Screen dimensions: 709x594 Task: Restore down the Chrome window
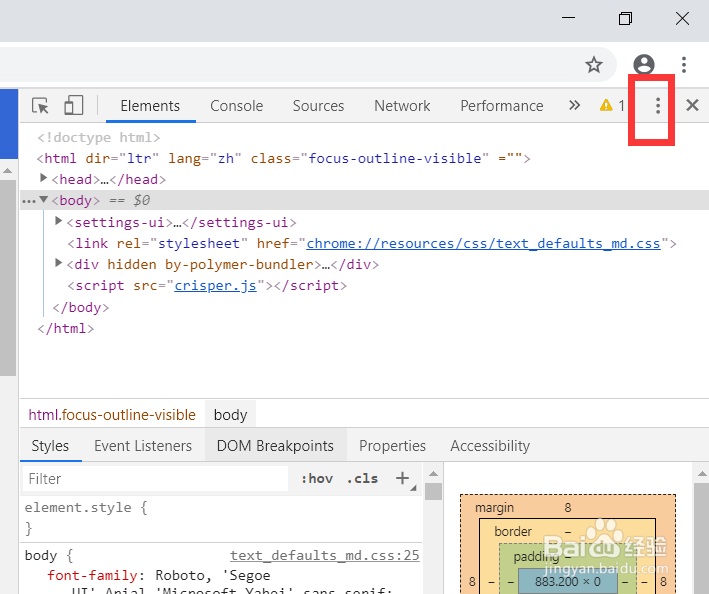click(x=625, y=19)
